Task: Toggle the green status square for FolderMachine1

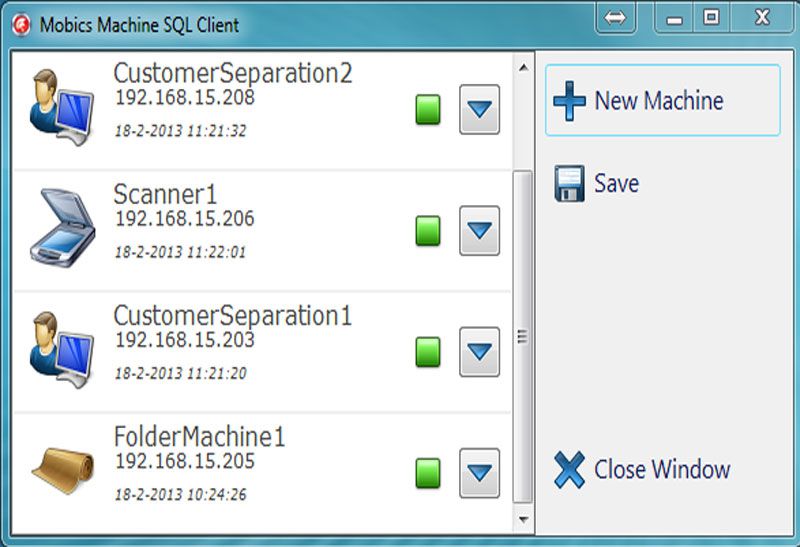Action: [428, 473]
